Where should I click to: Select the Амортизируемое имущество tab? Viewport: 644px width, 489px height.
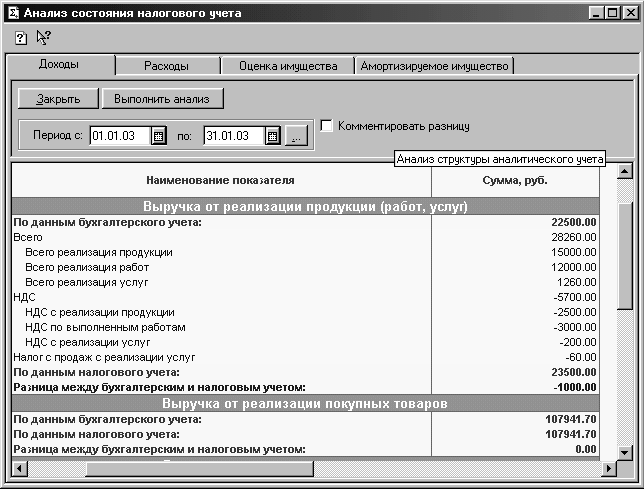pos(435,66)
